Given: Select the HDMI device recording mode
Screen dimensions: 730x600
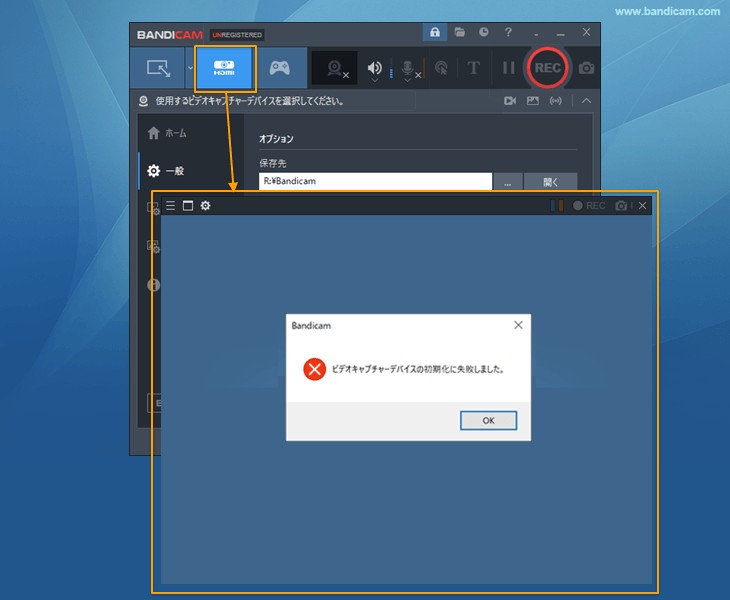Looking at the screenshot, I should [x=224, y=68].
